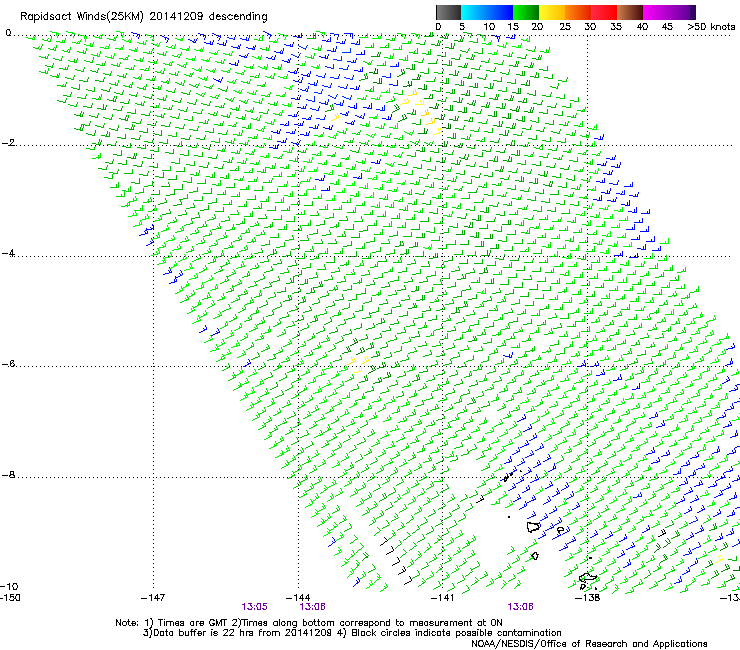Click the '13:06' time marker under -144

[x=312, y=607]
